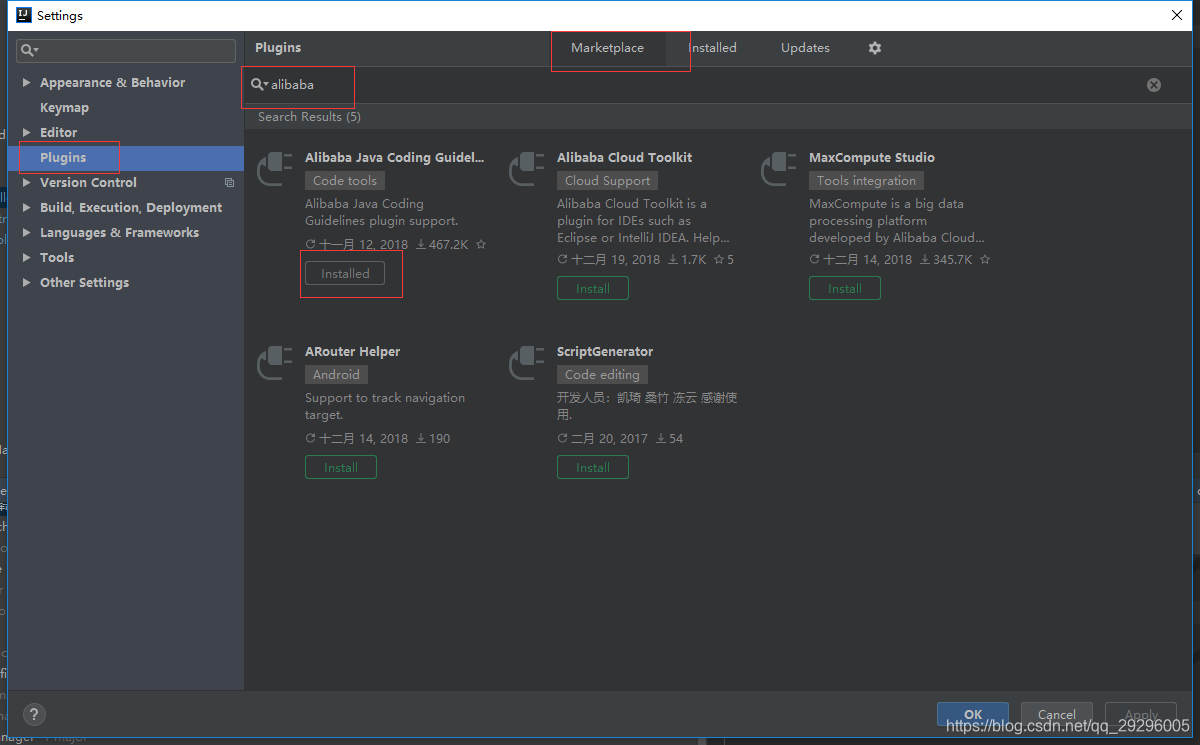Click the copy icon beside Version Control

click(229, 183)
